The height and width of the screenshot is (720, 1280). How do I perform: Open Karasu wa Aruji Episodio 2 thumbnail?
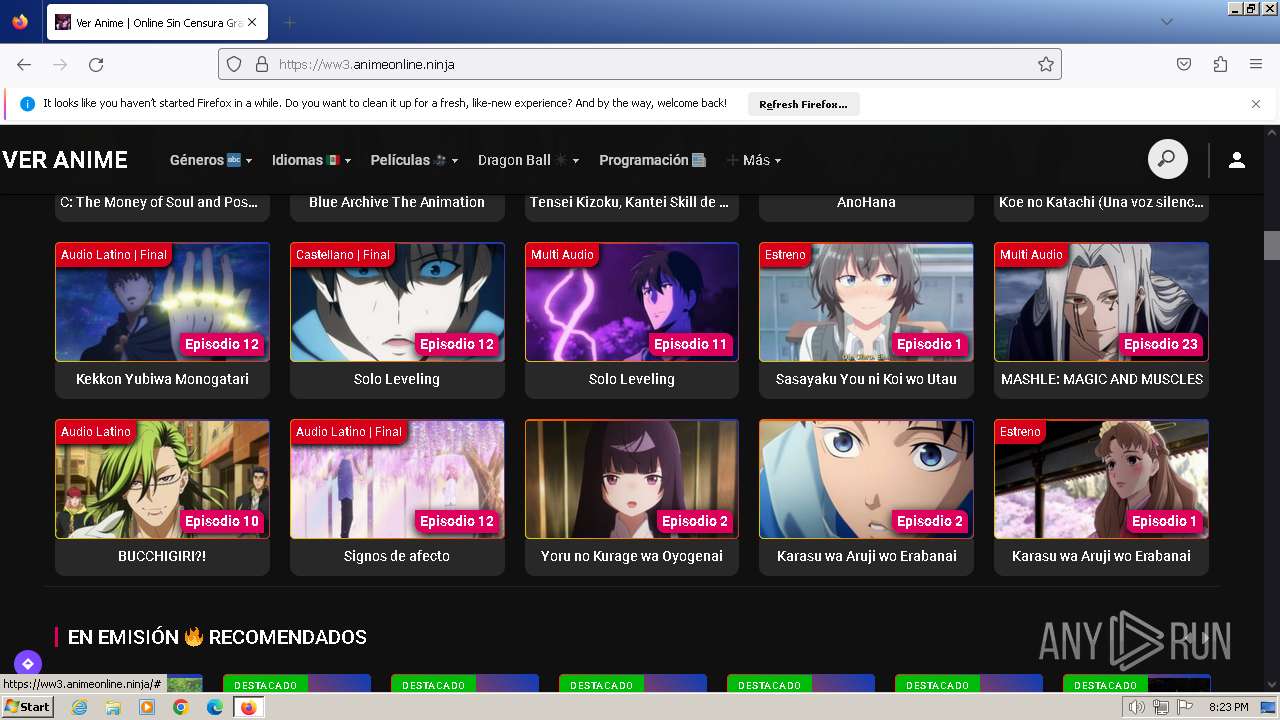tap(866, 479)
